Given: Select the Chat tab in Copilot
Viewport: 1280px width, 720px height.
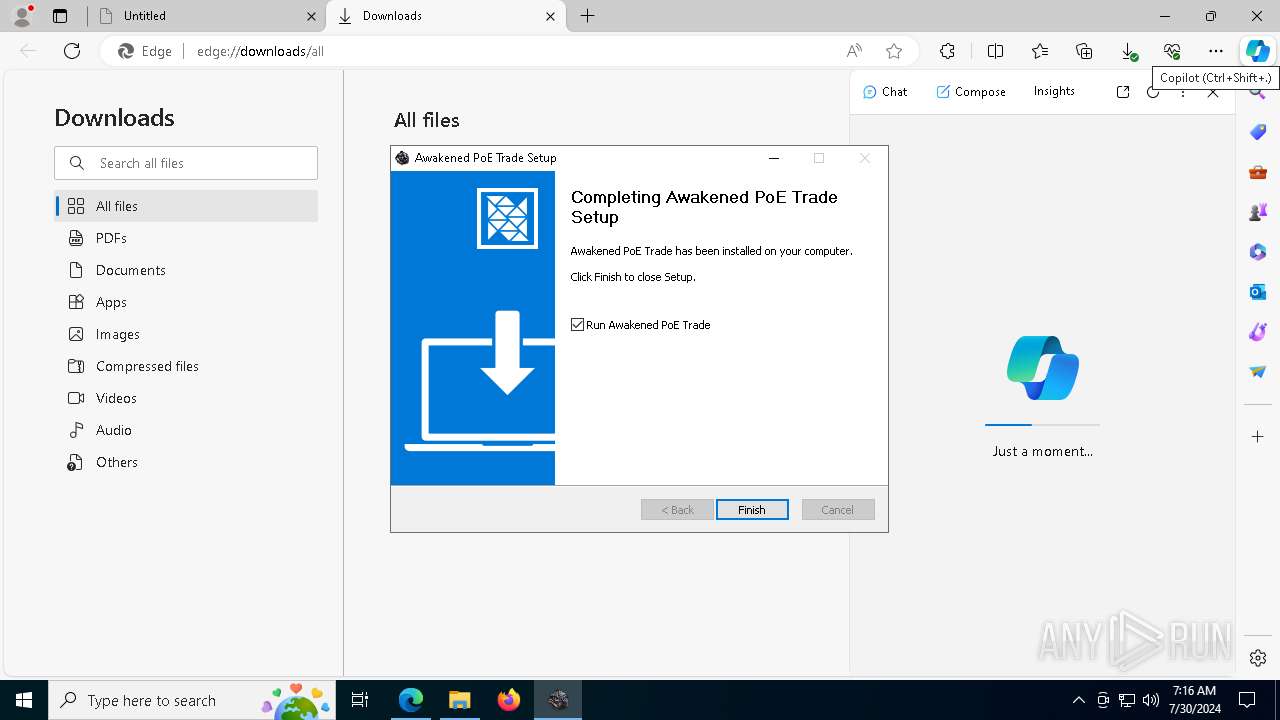Looking at the screenshot, I should coord(885,92).
